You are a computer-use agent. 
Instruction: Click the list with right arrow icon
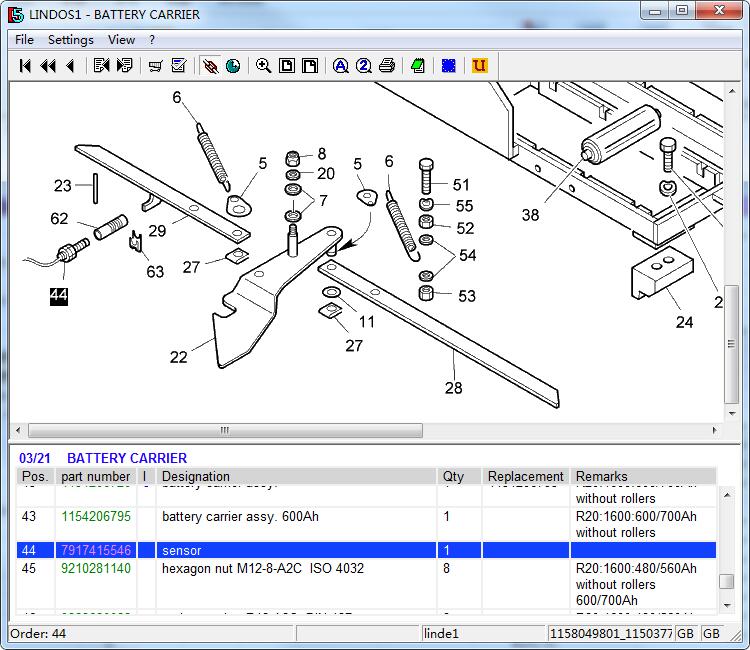[x=125, y=66]
